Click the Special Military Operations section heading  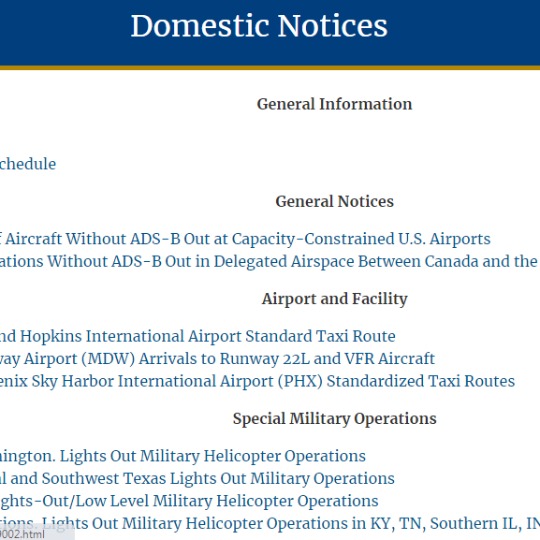(334, 419)
